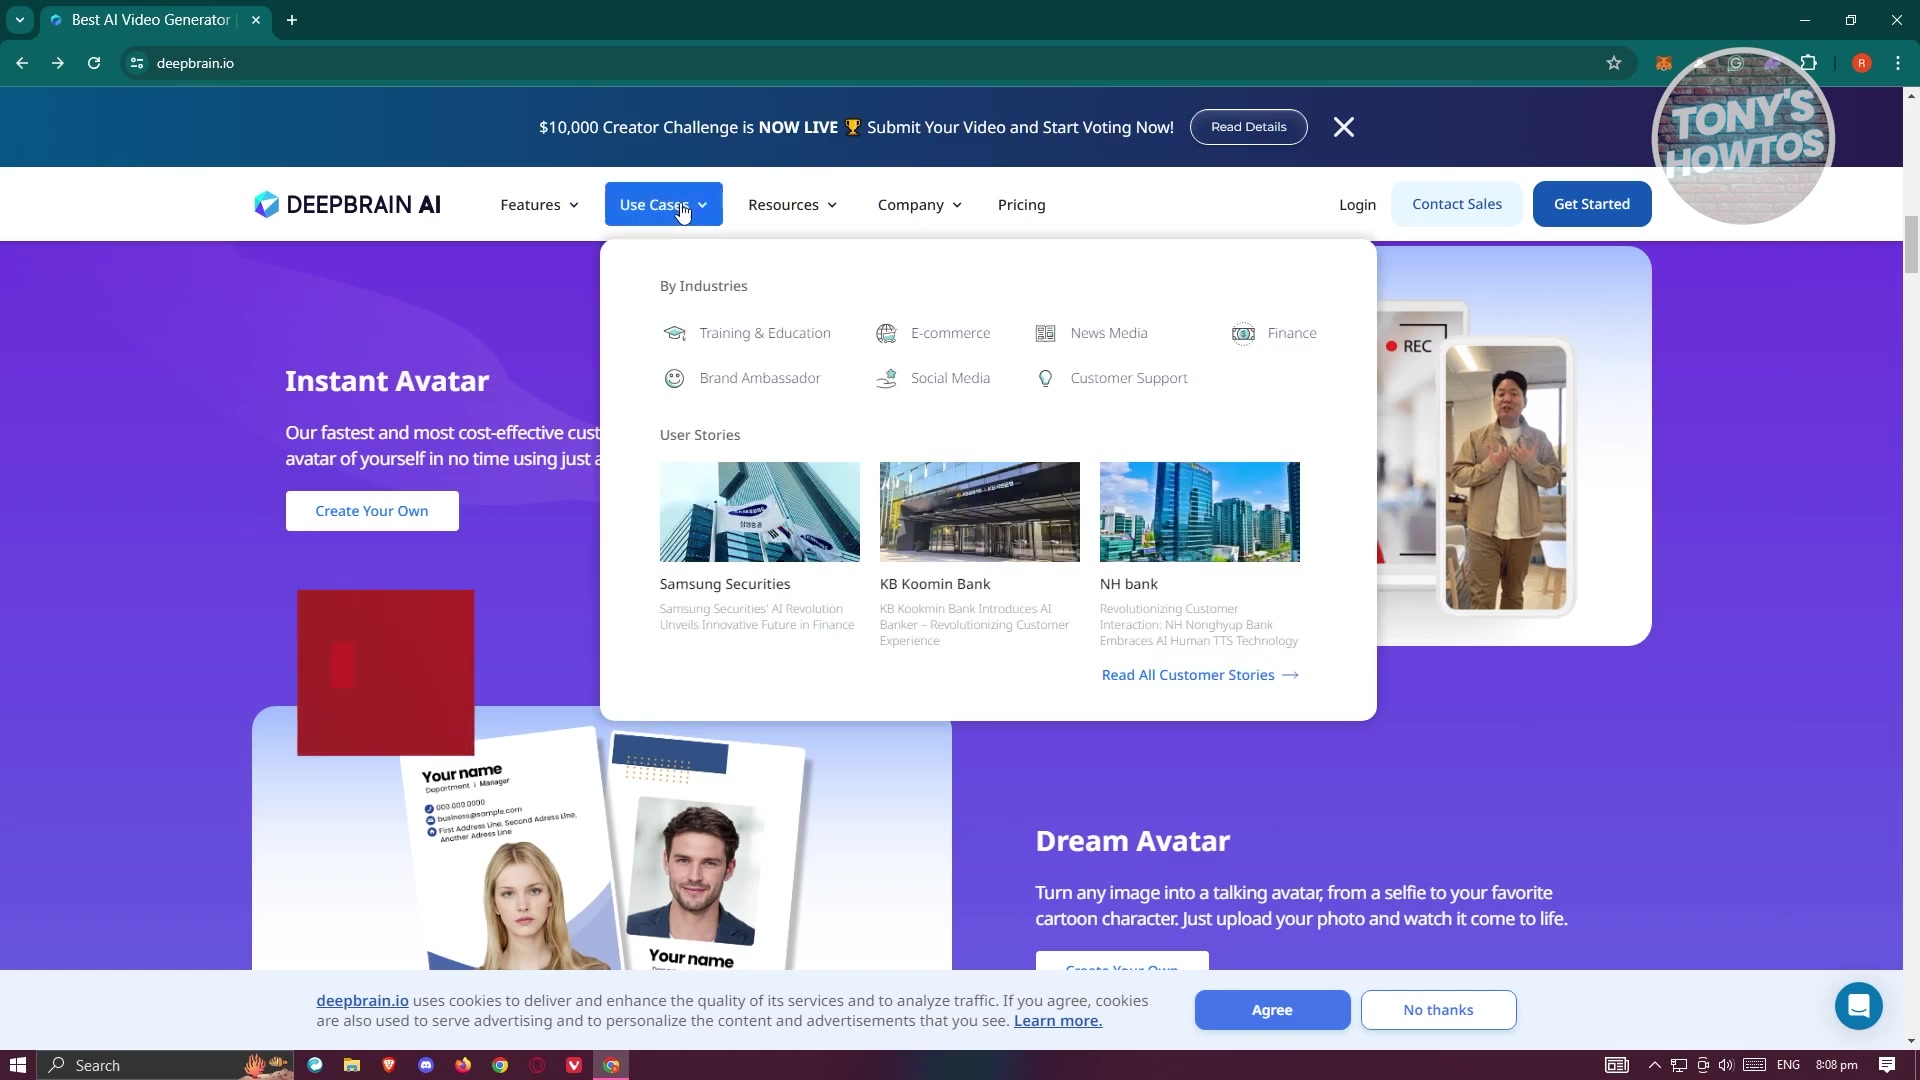Click the deepbrain.io link in cookie notice

[x=362, y=1001]
